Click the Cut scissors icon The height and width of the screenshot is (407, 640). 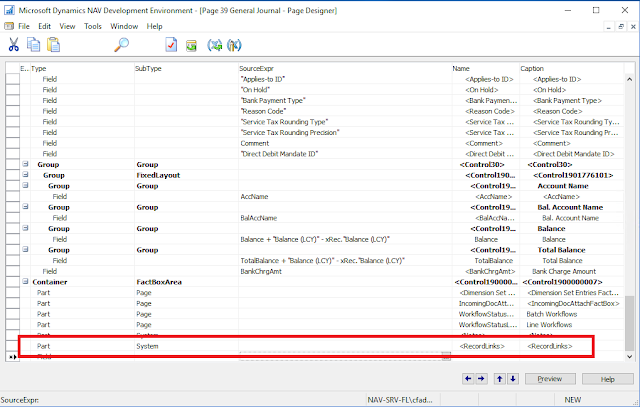pos(13,45)
